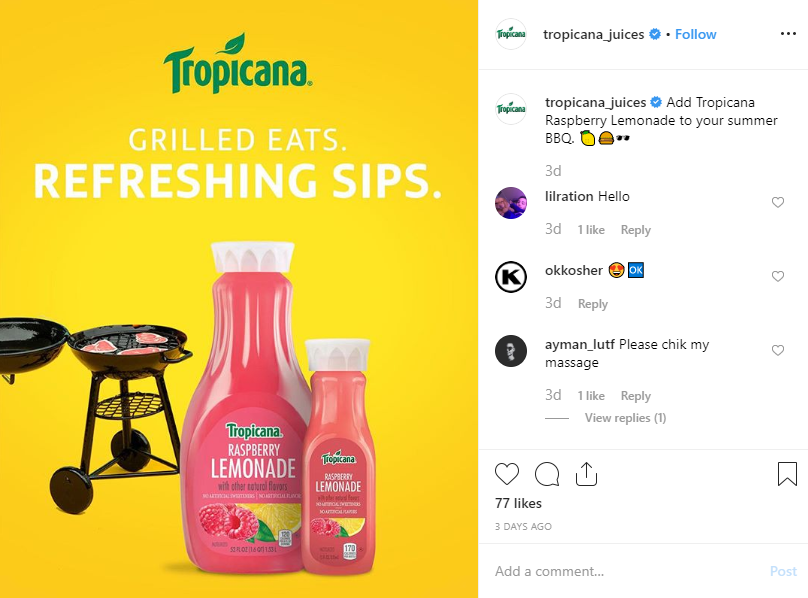Screen dimensions: 808x598
Task: Open the Tropicana profile picture in the header
Action: 511,34
